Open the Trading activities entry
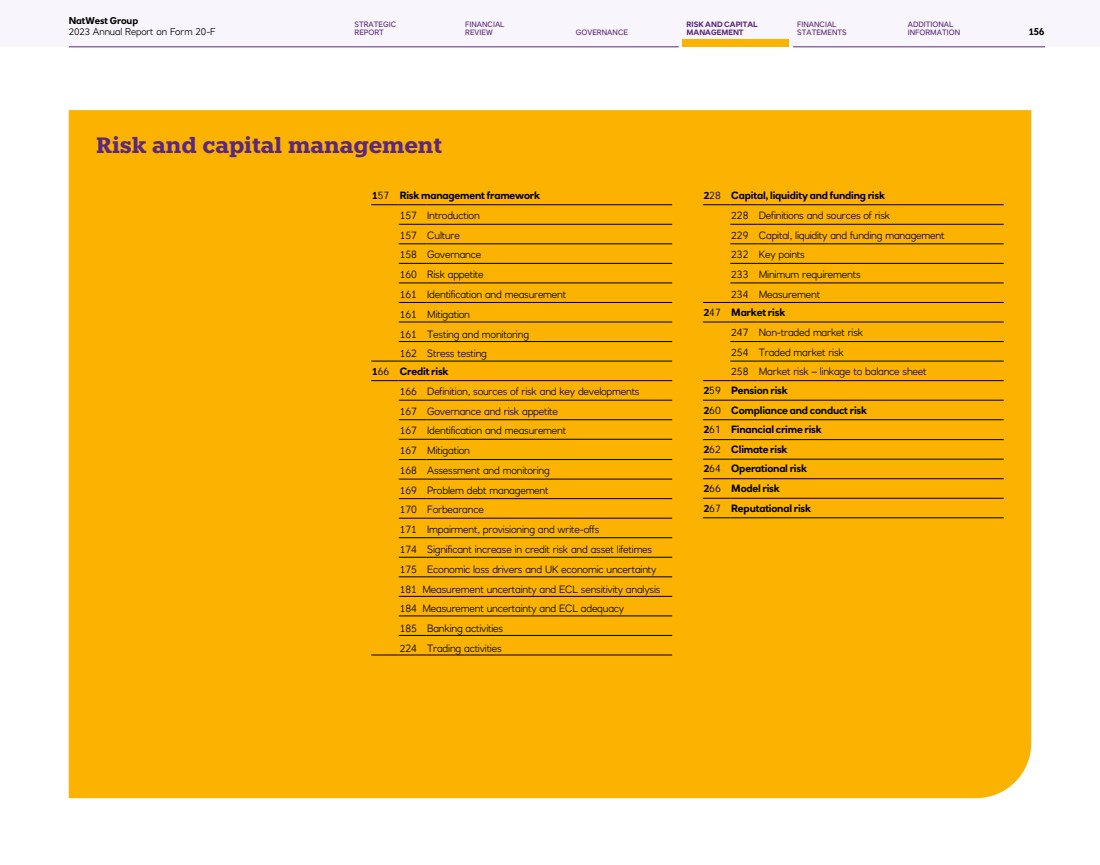 coord(464,649)
